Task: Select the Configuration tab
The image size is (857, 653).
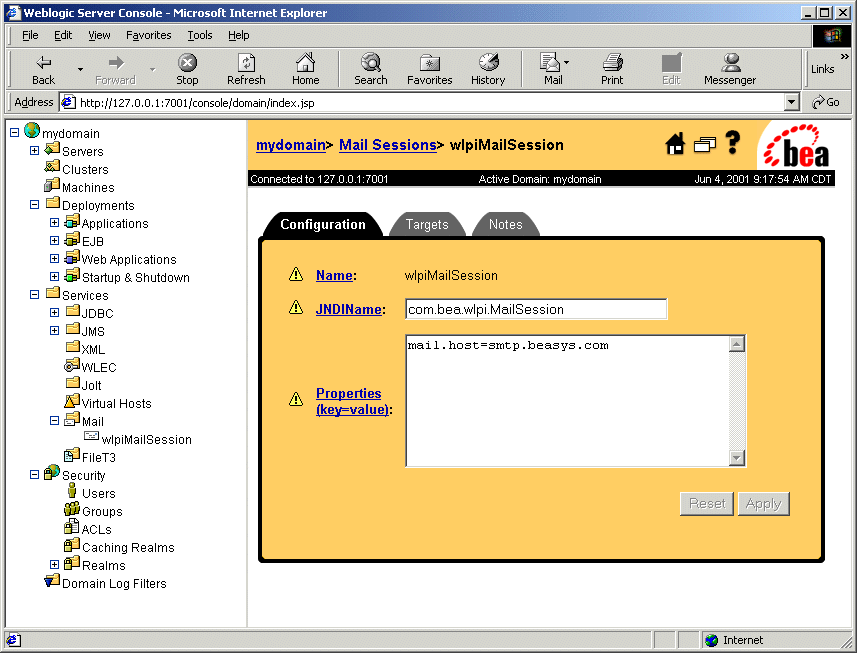Action: pyautogui.click(x=322, y=225)
